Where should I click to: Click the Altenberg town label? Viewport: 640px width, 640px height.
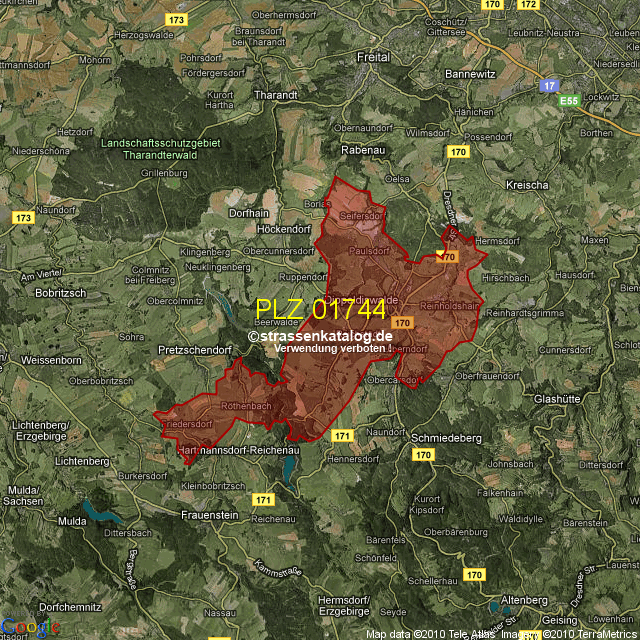524,599
